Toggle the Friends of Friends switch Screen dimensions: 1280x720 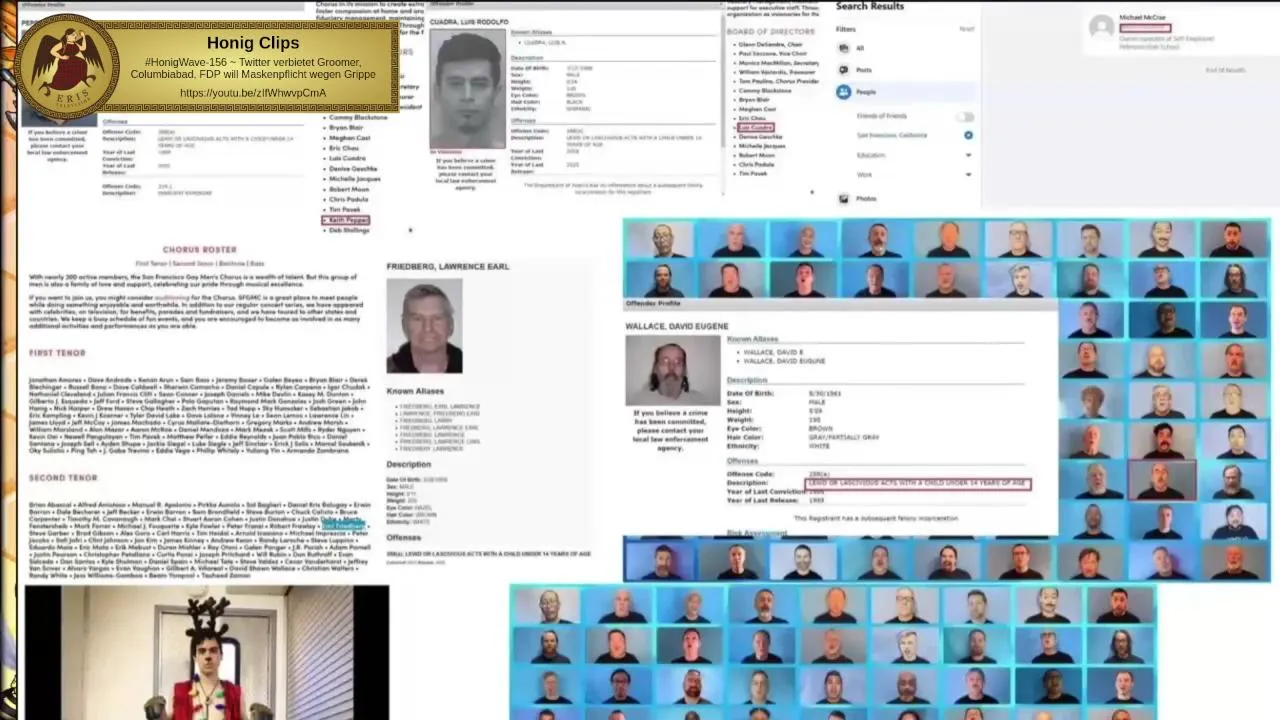[x=965, y=116]
